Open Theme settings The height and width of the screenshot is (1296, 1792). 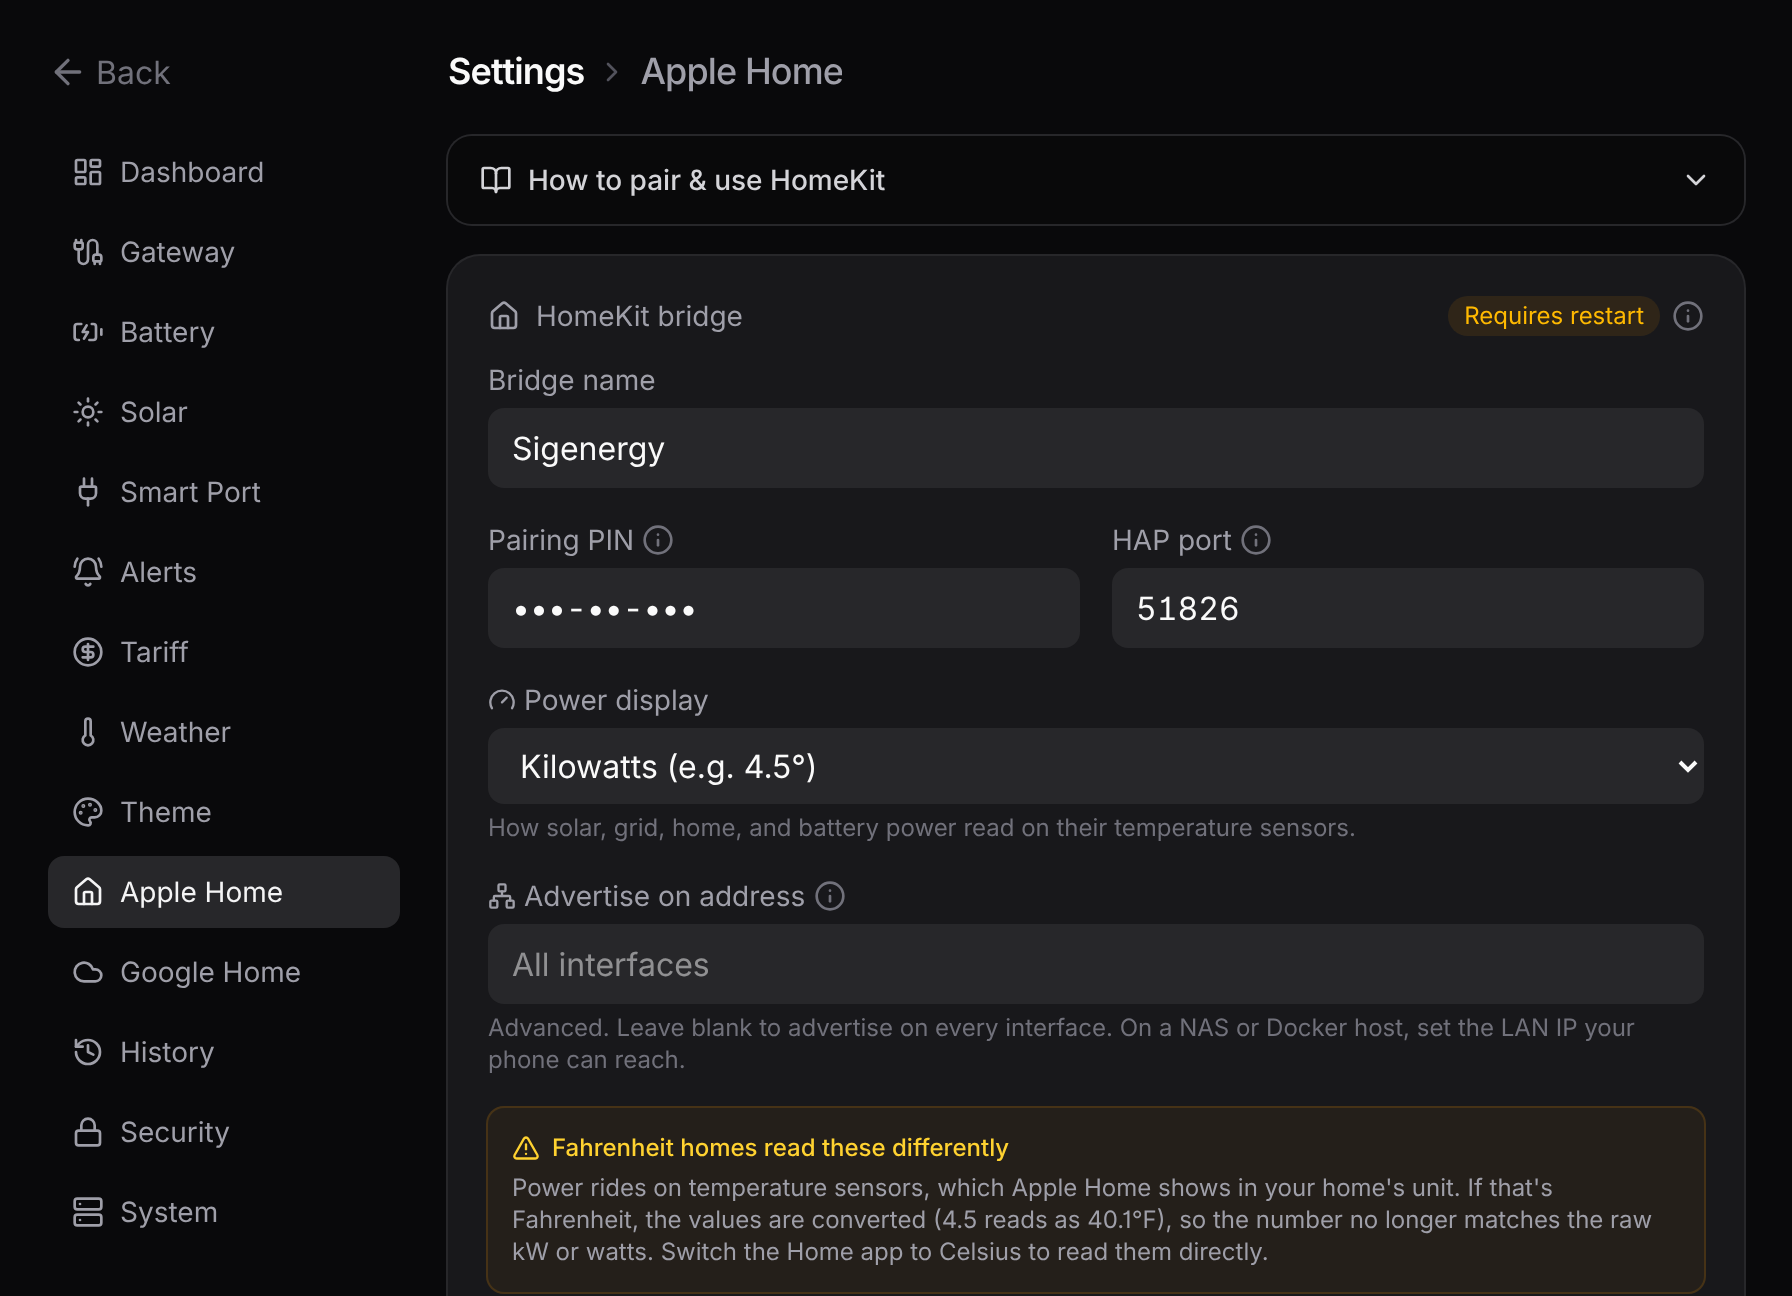(x=224, y=812)
